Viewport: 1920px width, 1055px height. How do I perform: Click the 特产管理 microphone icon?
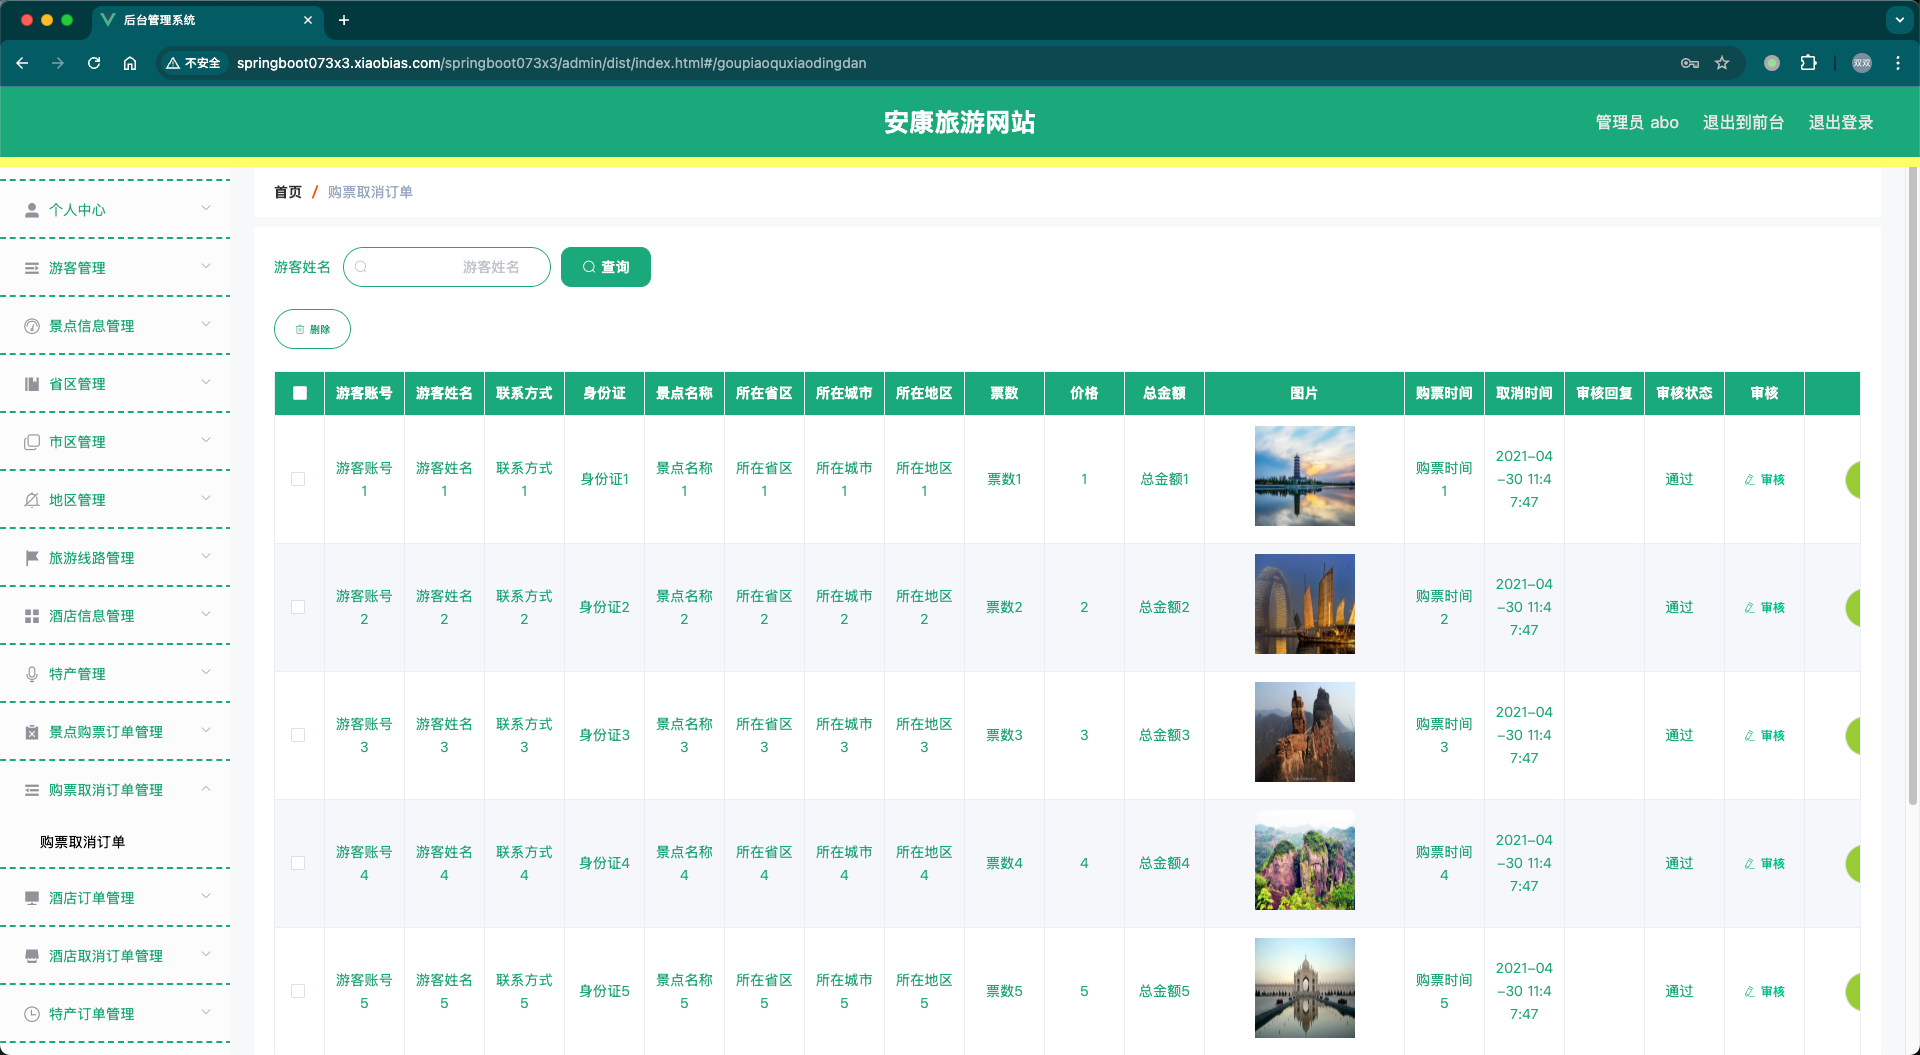coord(32,674)
